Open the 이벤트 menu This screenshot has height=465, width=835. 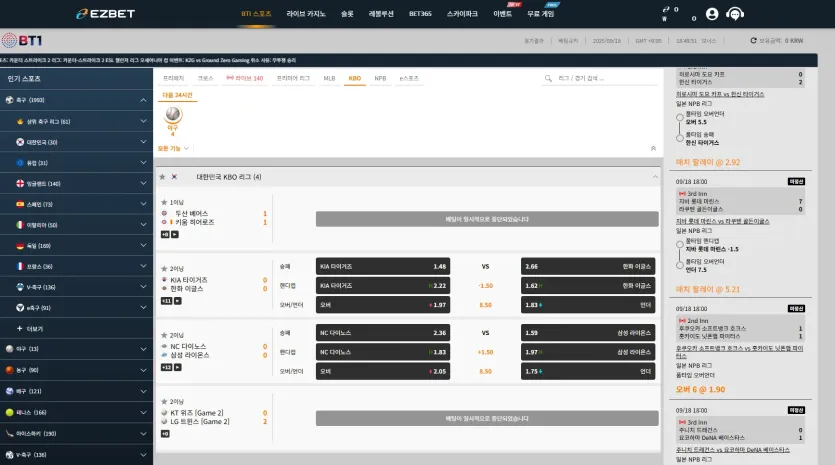503,14
